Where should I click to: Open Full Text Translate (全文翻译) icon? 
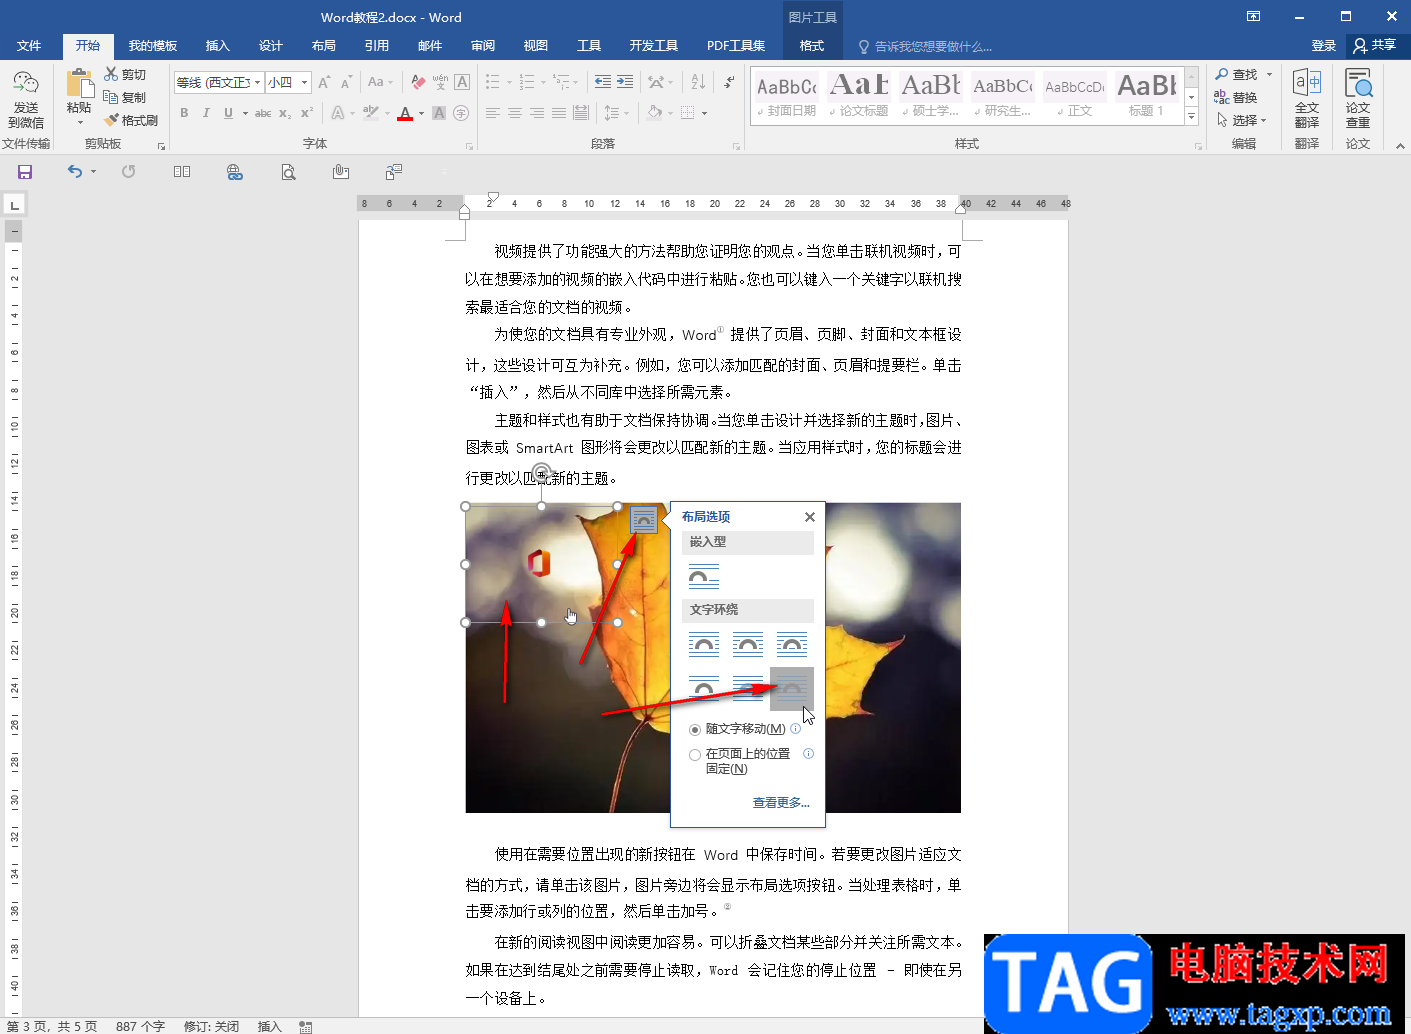[1307, 82]
